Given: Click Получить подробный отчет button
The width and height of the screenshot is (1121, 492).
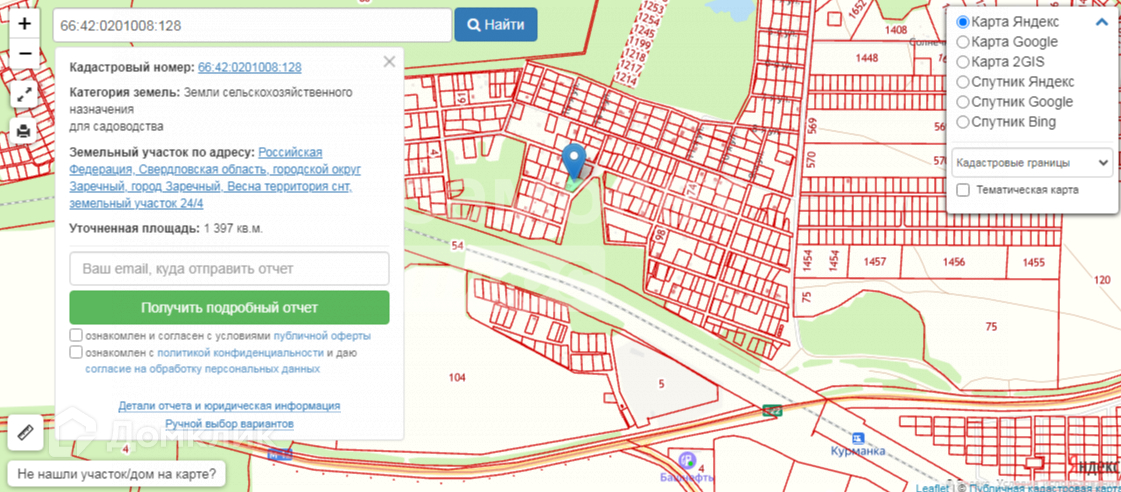Looking at the screenshot, I should 229,308.
